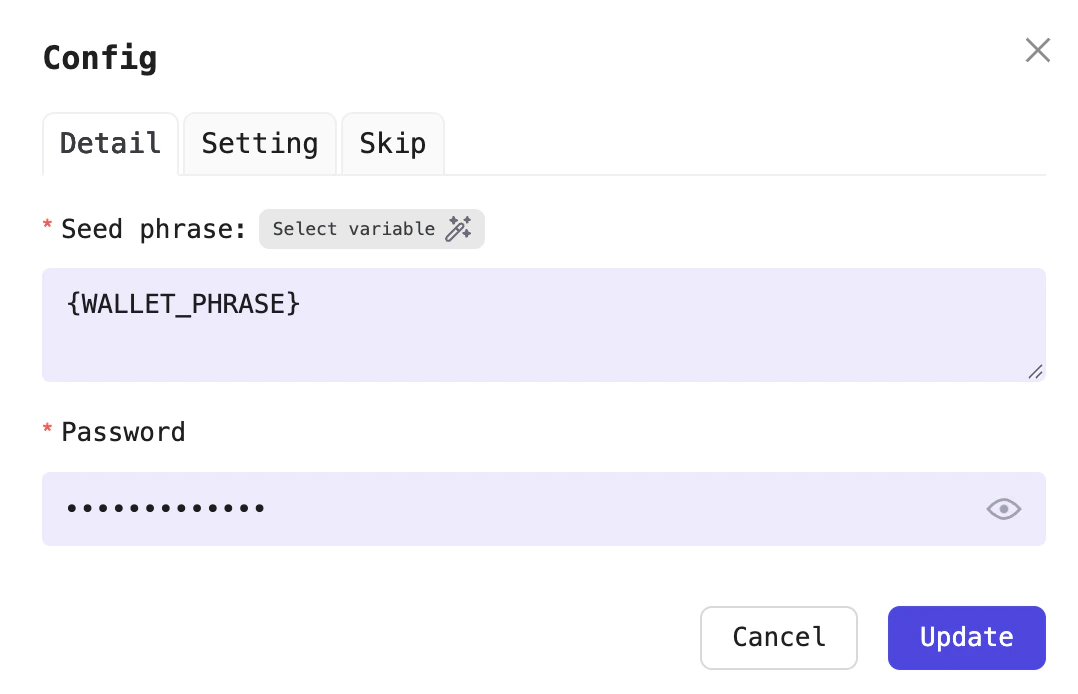Screen dimensions: 1078x694
Task: Switch to the Setting tab
Action: click(259, 143)
